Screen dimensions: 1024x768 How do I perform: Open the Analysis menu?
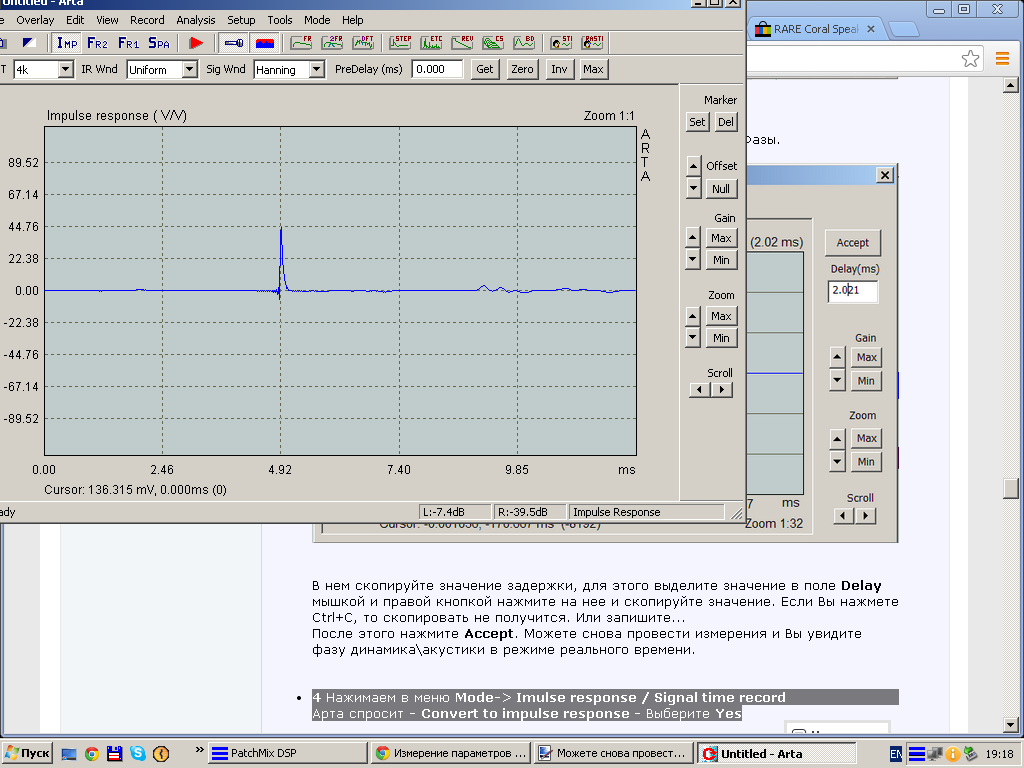tap(195, 20)
